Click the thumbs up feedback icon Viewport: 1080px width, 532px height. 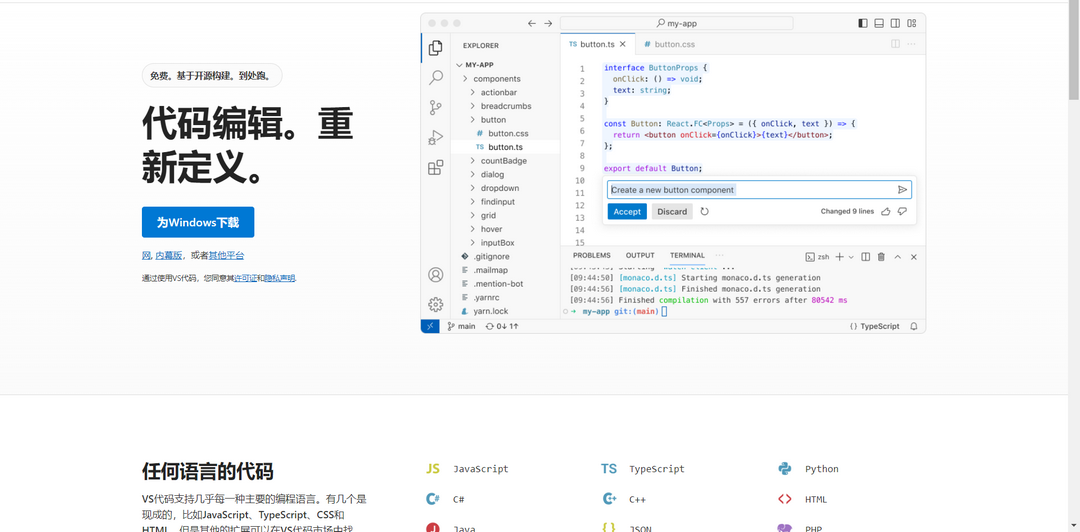(886, 212)
